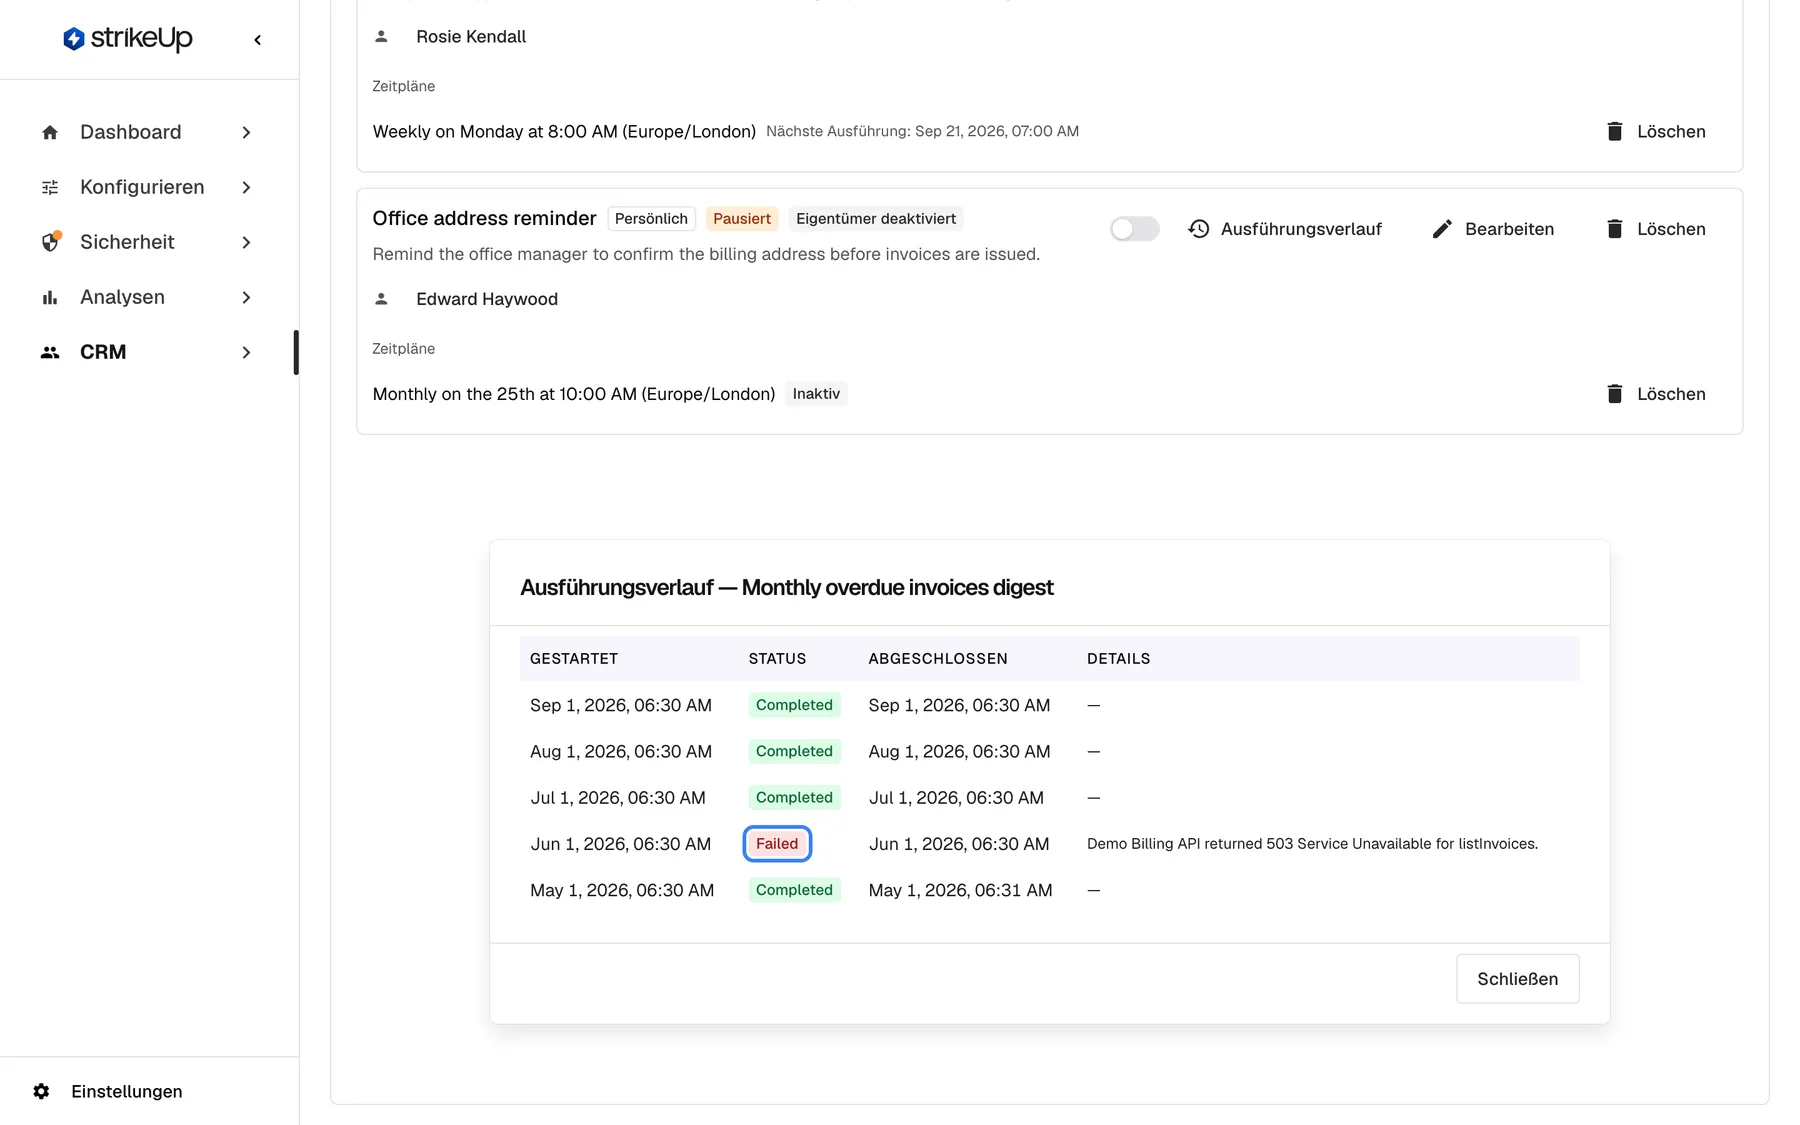This screenshot has width=1800, height=1125.
Task: Click trash icon for Office address reminder
Action: pos(1615,229)
